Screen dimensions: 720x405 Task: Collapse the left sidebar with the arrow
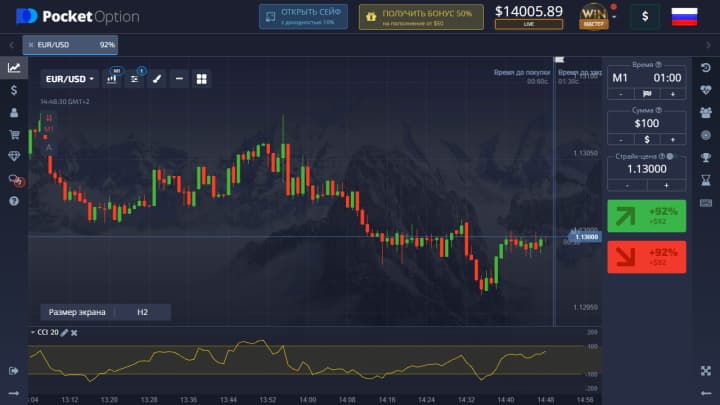tap(14, 393)
